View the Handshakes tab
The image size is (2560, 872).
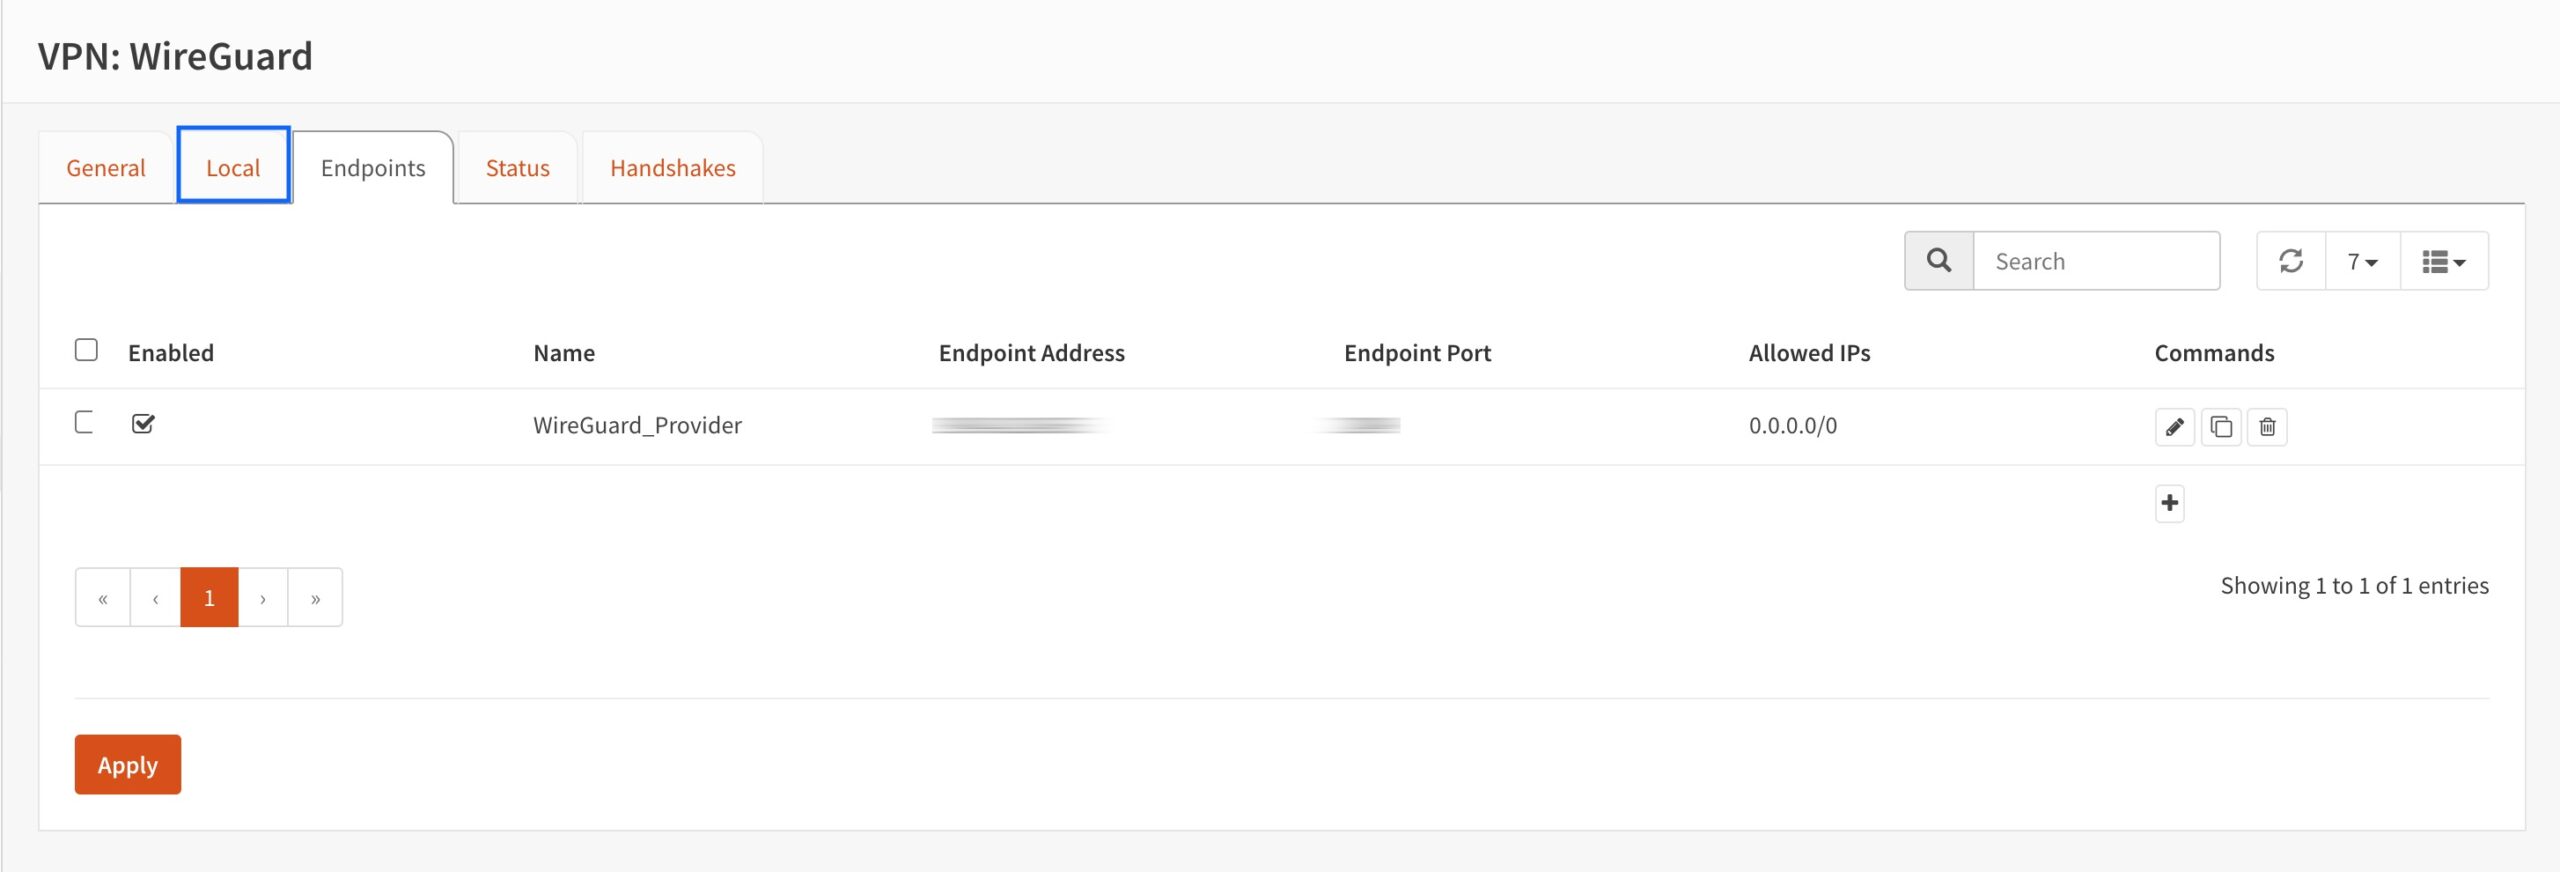(673, 168)
